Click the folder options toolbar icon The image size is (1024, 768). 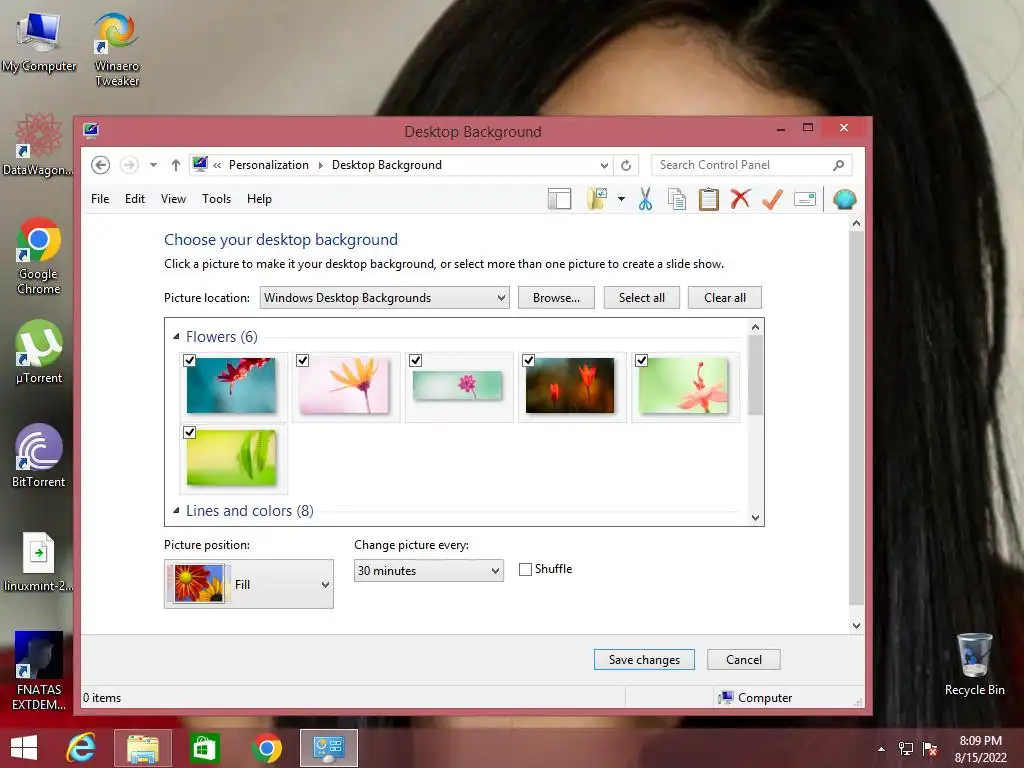[x=598, y=199]
